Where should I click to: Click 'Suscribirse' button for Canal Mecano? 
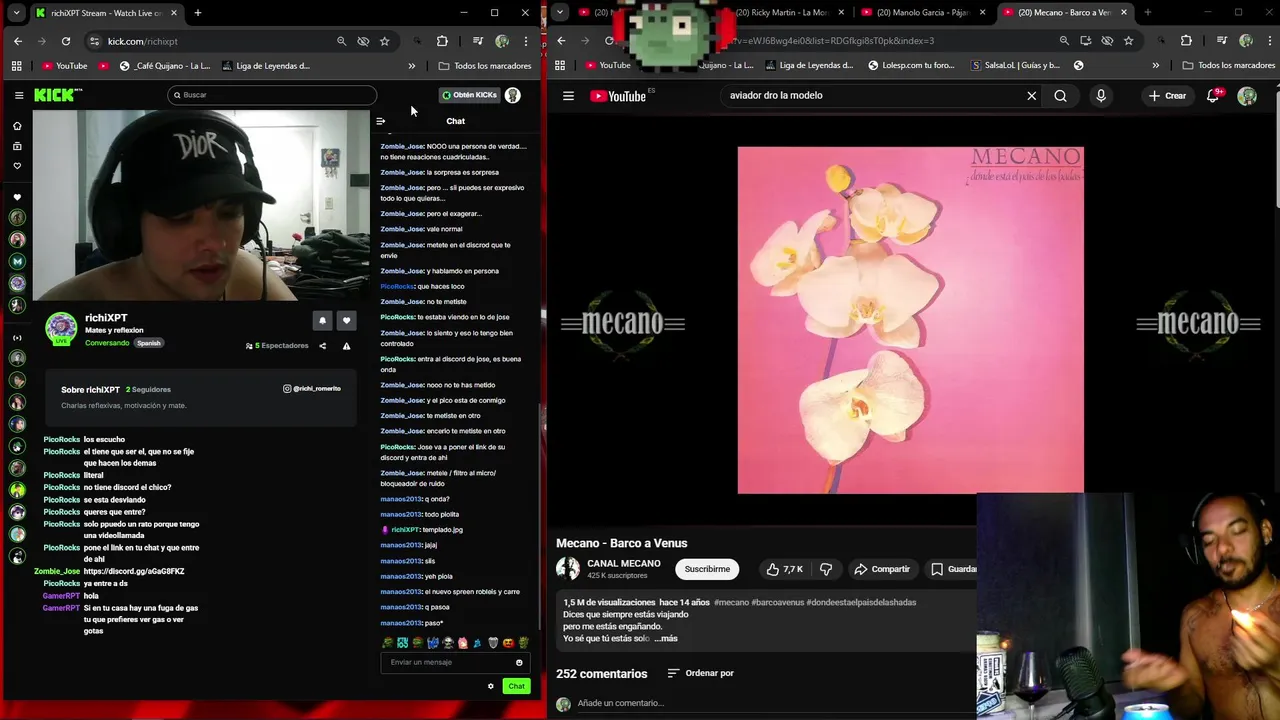click(x=707, y=569)
